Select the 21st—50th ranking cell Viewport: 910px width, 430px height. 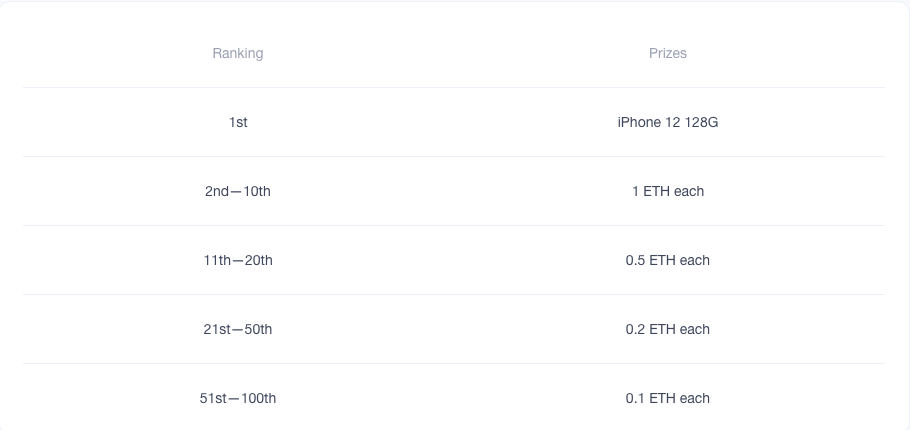[x=238, y=329]
